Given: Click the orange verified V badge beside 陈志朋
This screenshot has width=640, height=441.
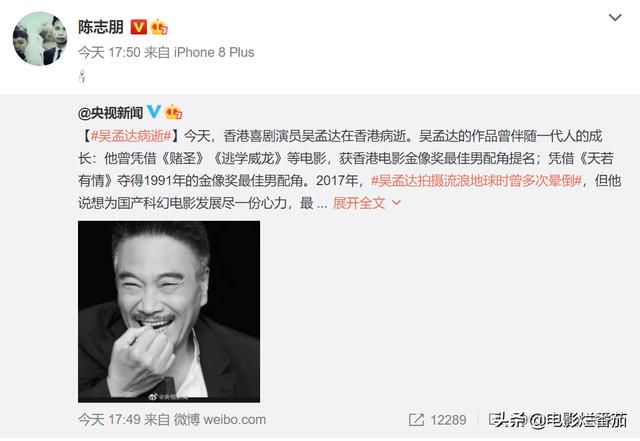Looking at the screenshot, I should tap(138, 27).
